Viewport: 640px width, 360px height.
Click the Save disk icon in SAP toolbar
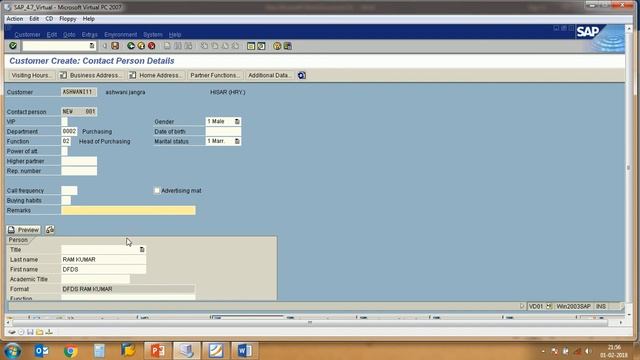[x=115, y=46]
